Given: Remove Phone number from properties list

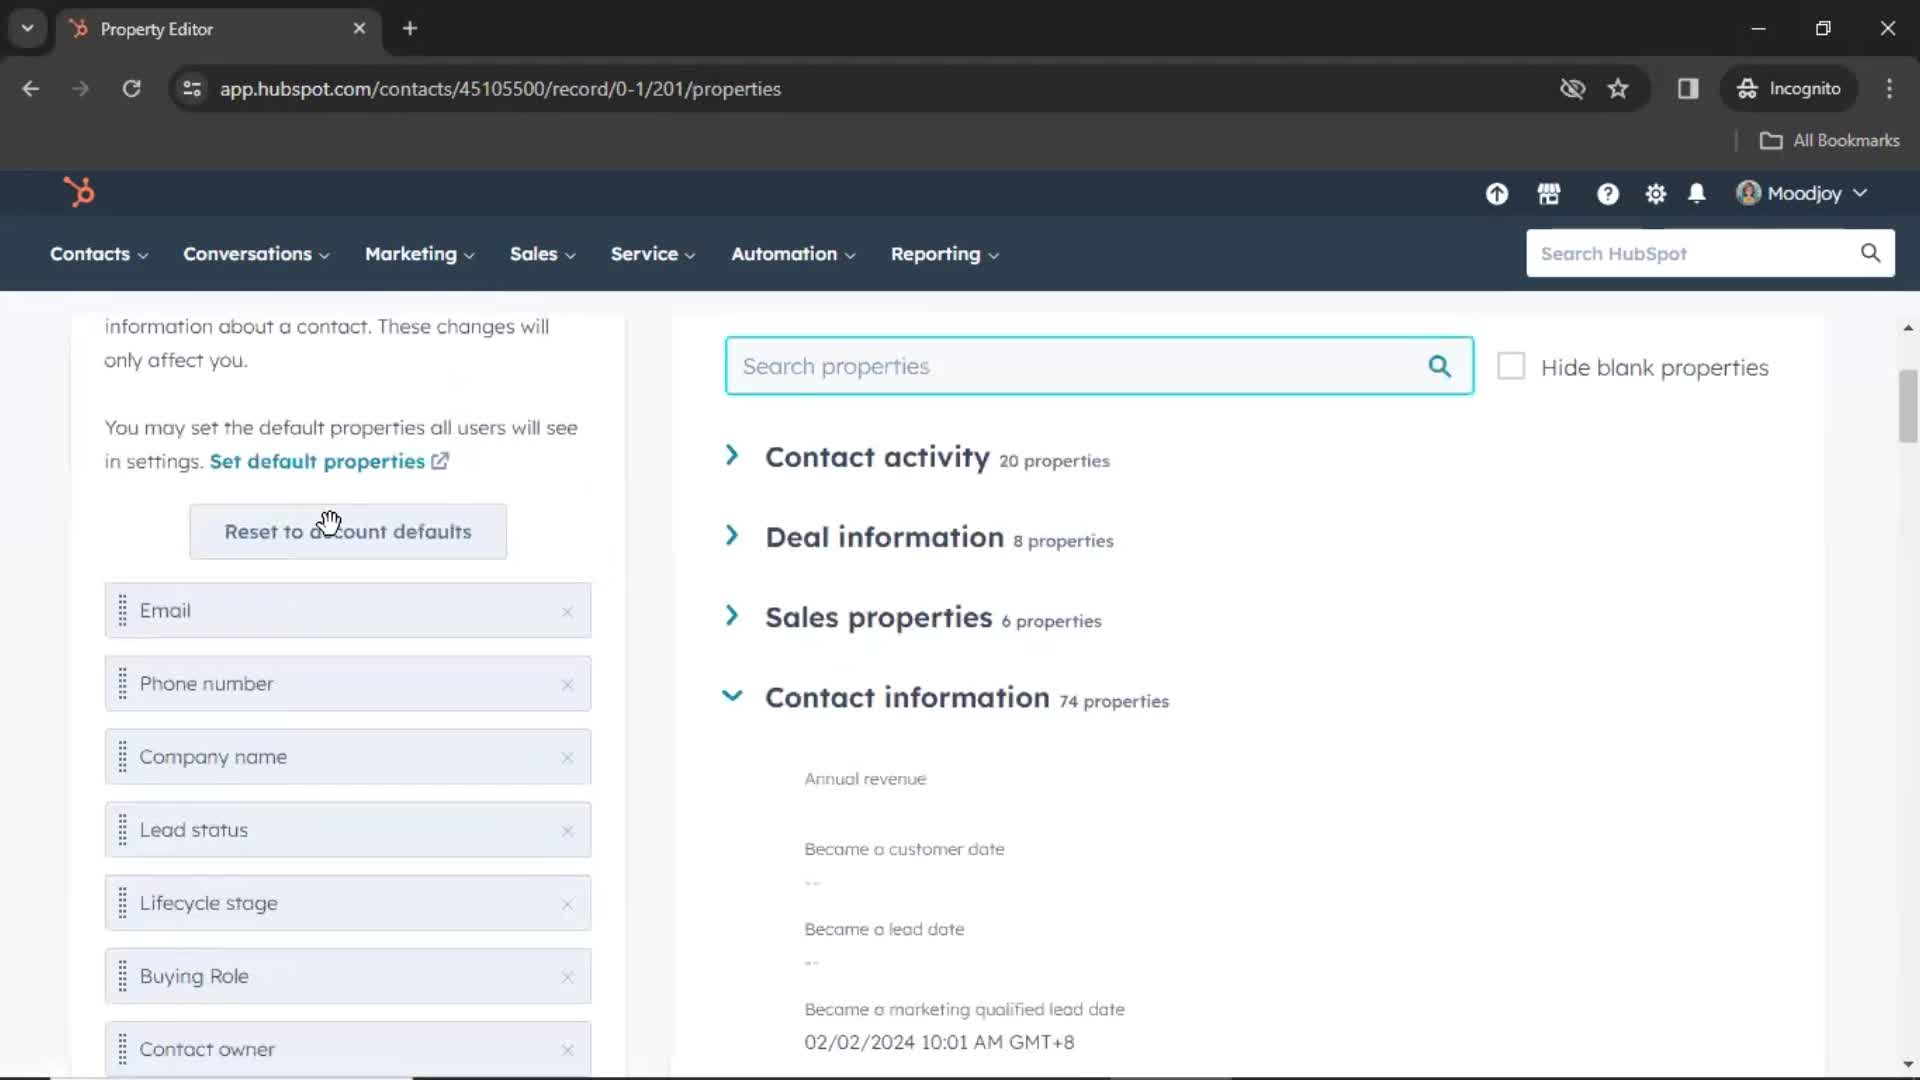Looking at the screenshot, I should (x=566, y=683).
